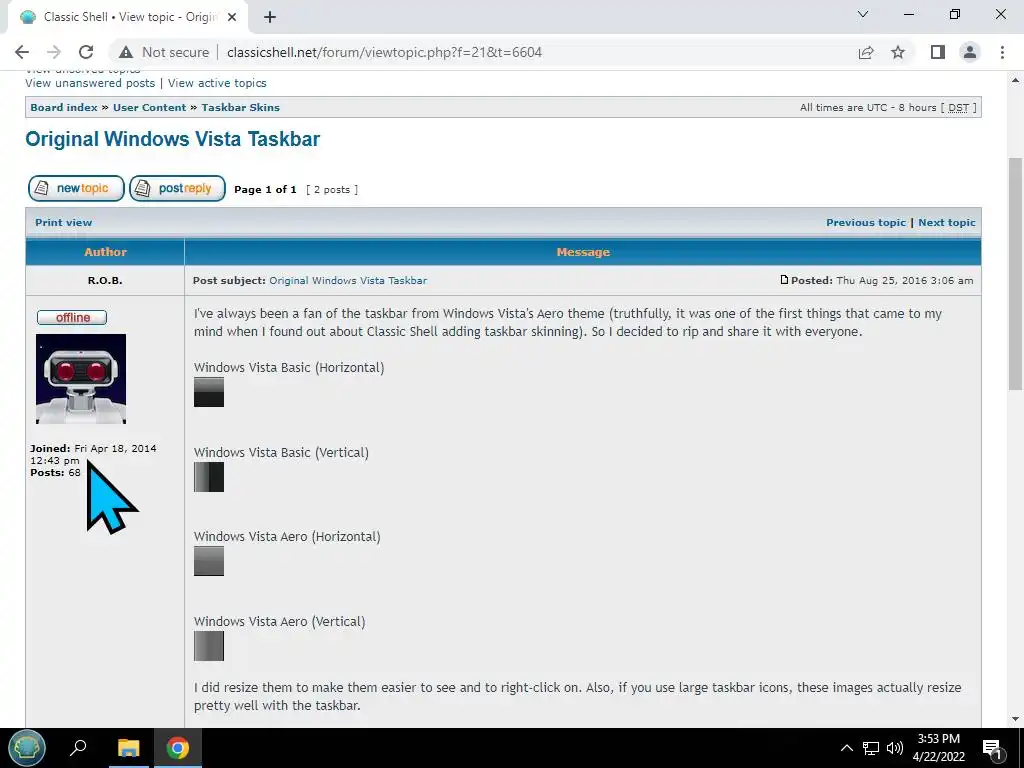Image resolution: width=1024 pixels, height=768 pixels.
Task: Close the Classic Shell browser tab
Action: (232, 17)
